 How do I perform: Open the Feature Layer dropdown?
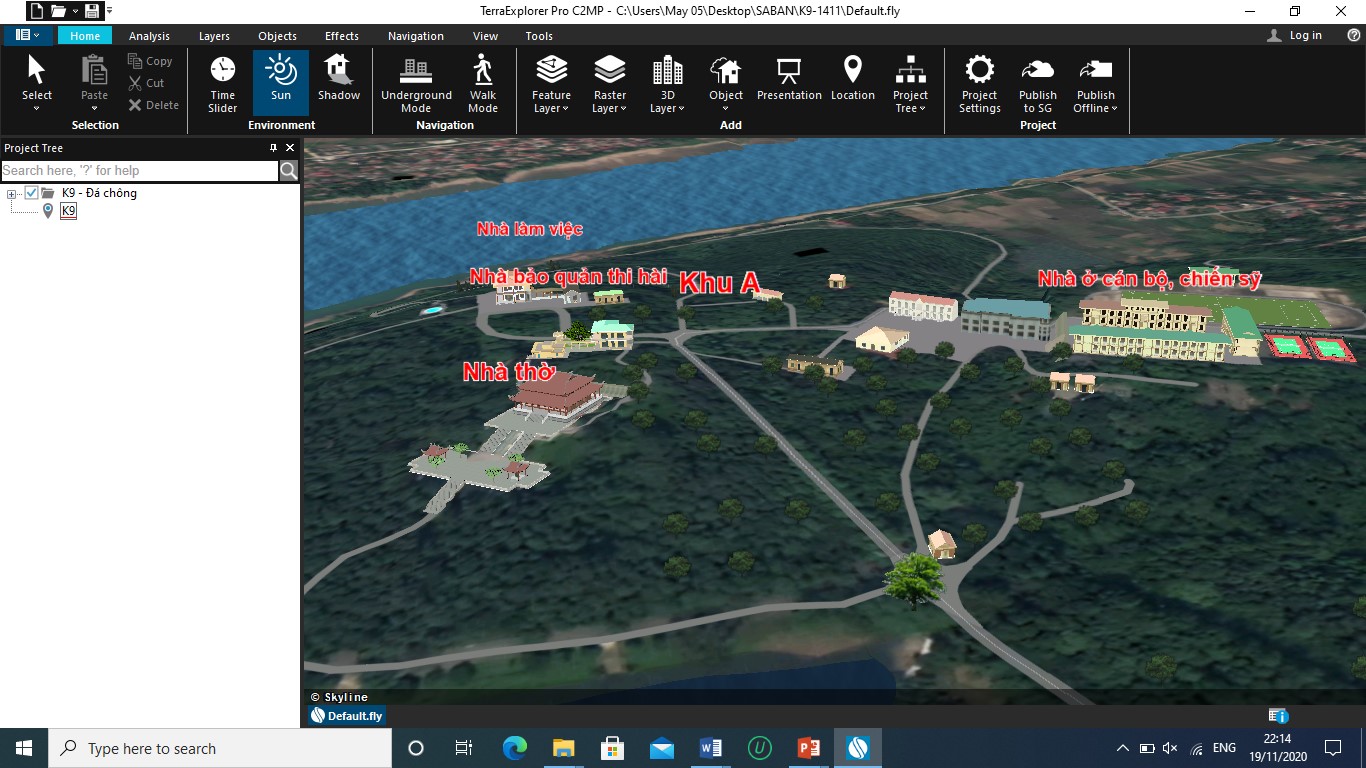[x=551, y=84]
